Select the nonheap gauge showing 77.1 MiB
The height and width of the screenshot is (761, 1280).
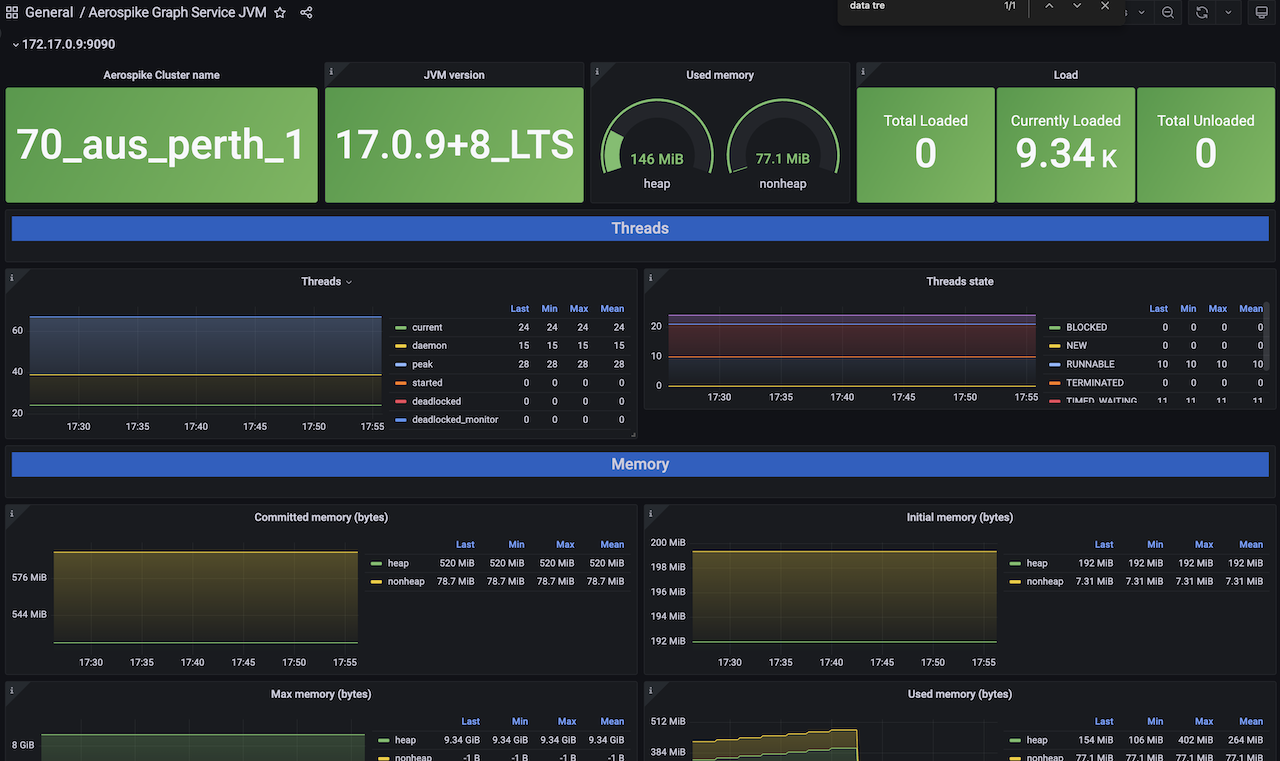782,145
